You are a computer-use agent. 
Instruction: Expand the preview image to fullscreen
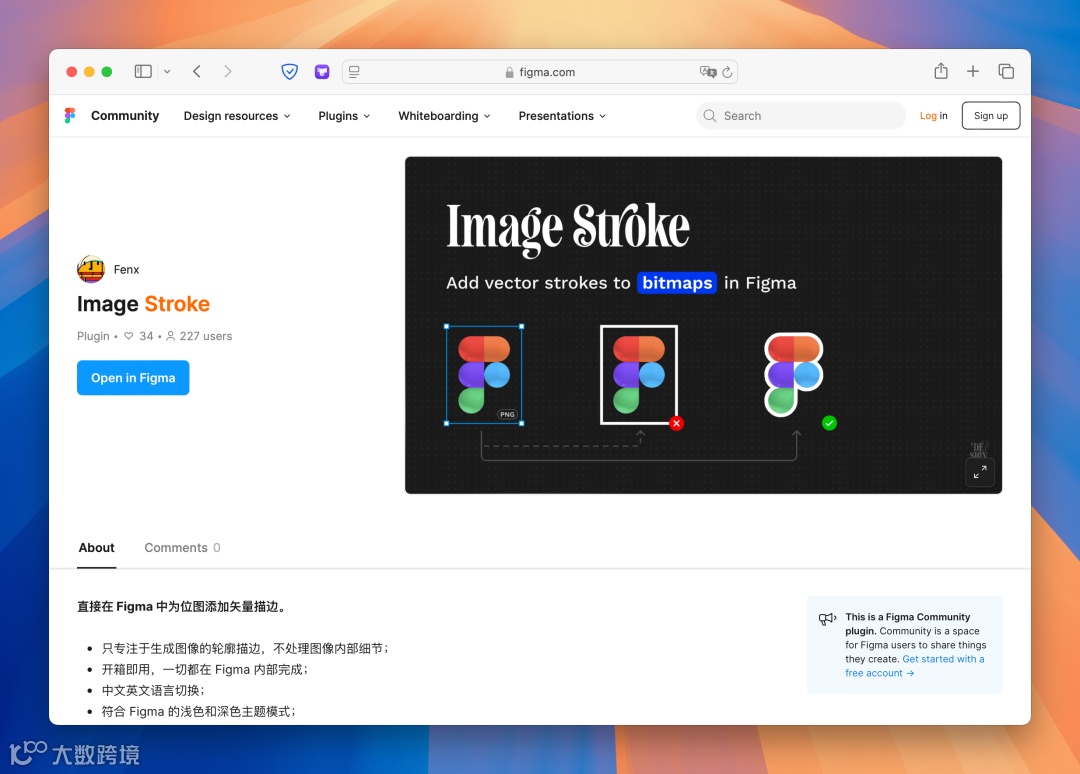click(979, 472)
